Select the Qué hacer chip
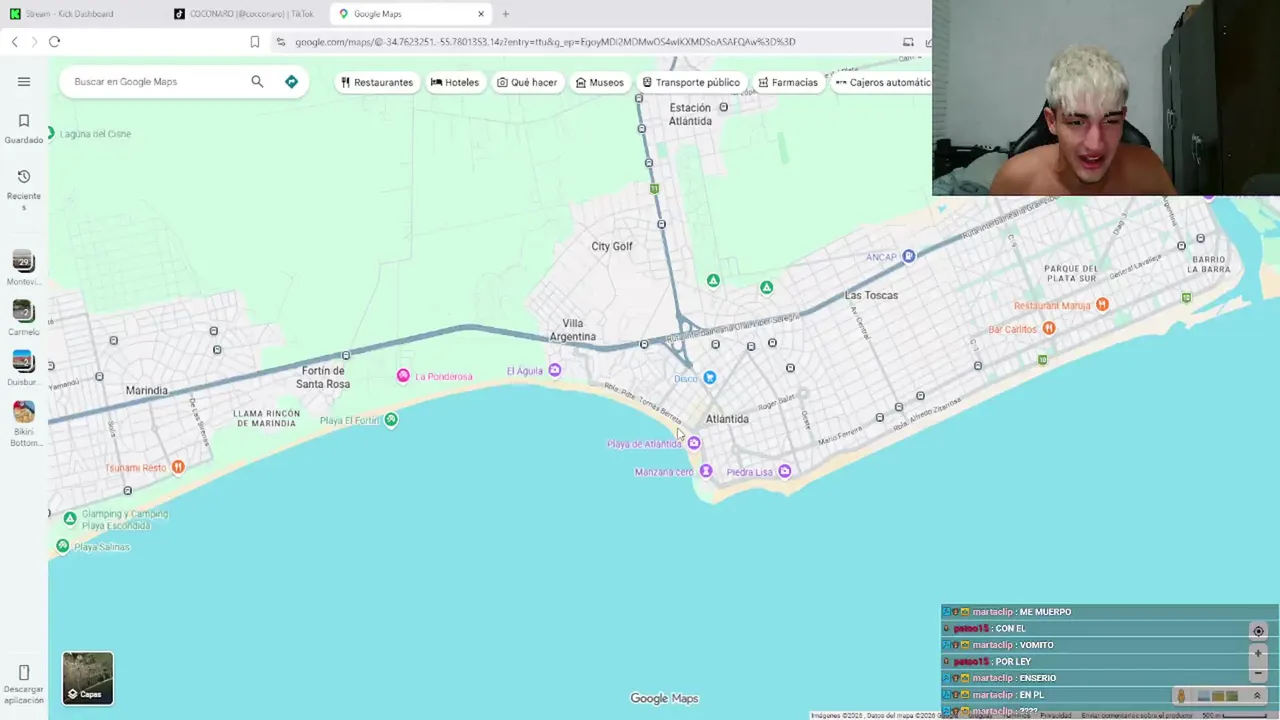Screen dimensions: 1280x720 tap(527, 82)
